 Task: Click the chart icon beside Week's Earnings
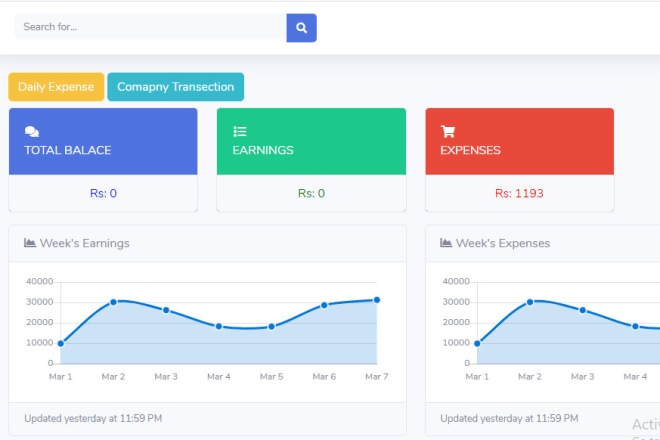pyautogui.click(x=30, y=243)
